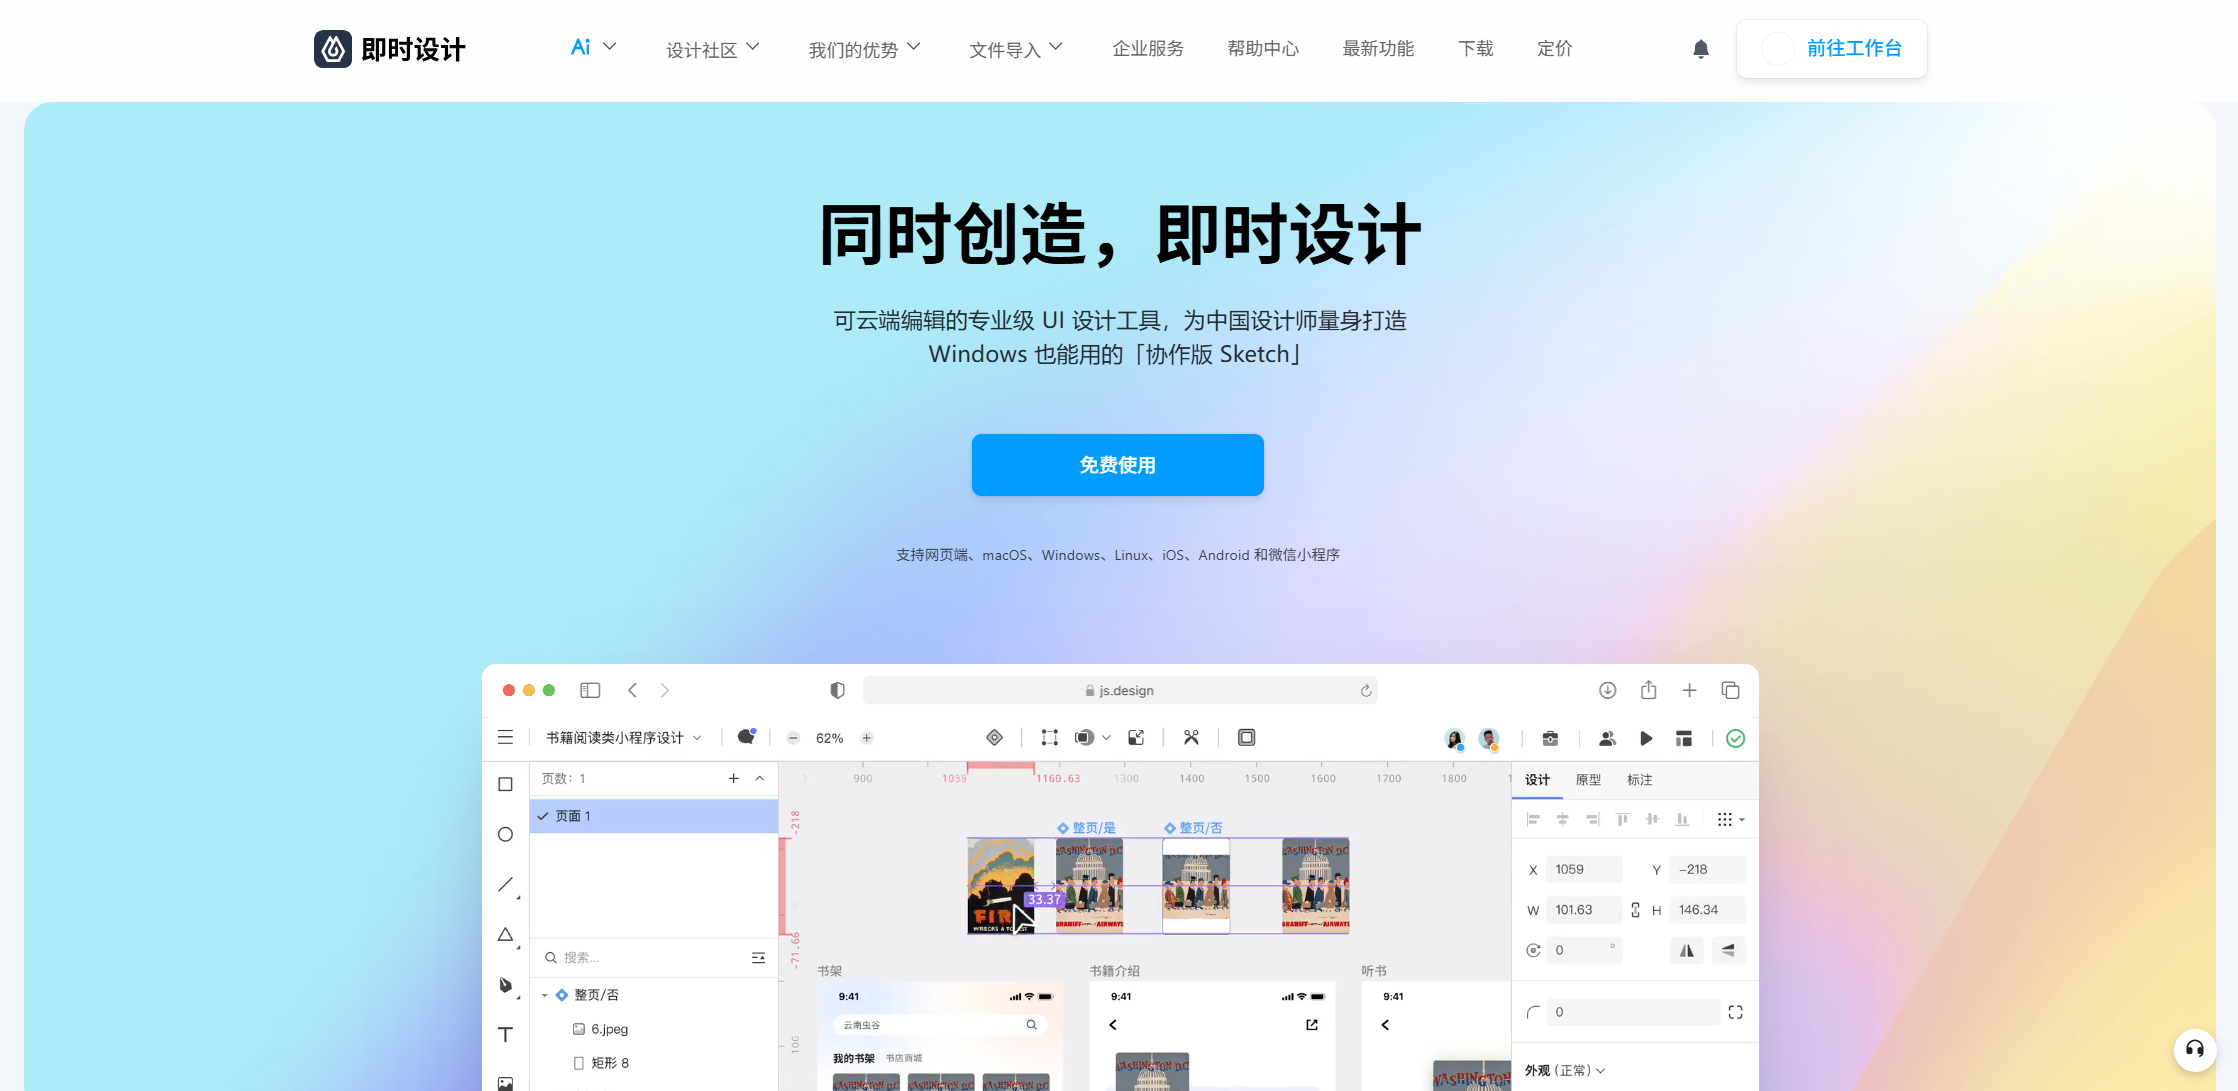Click the browser download icon
The image size is (2238, 1091).
click(1608, 690)
